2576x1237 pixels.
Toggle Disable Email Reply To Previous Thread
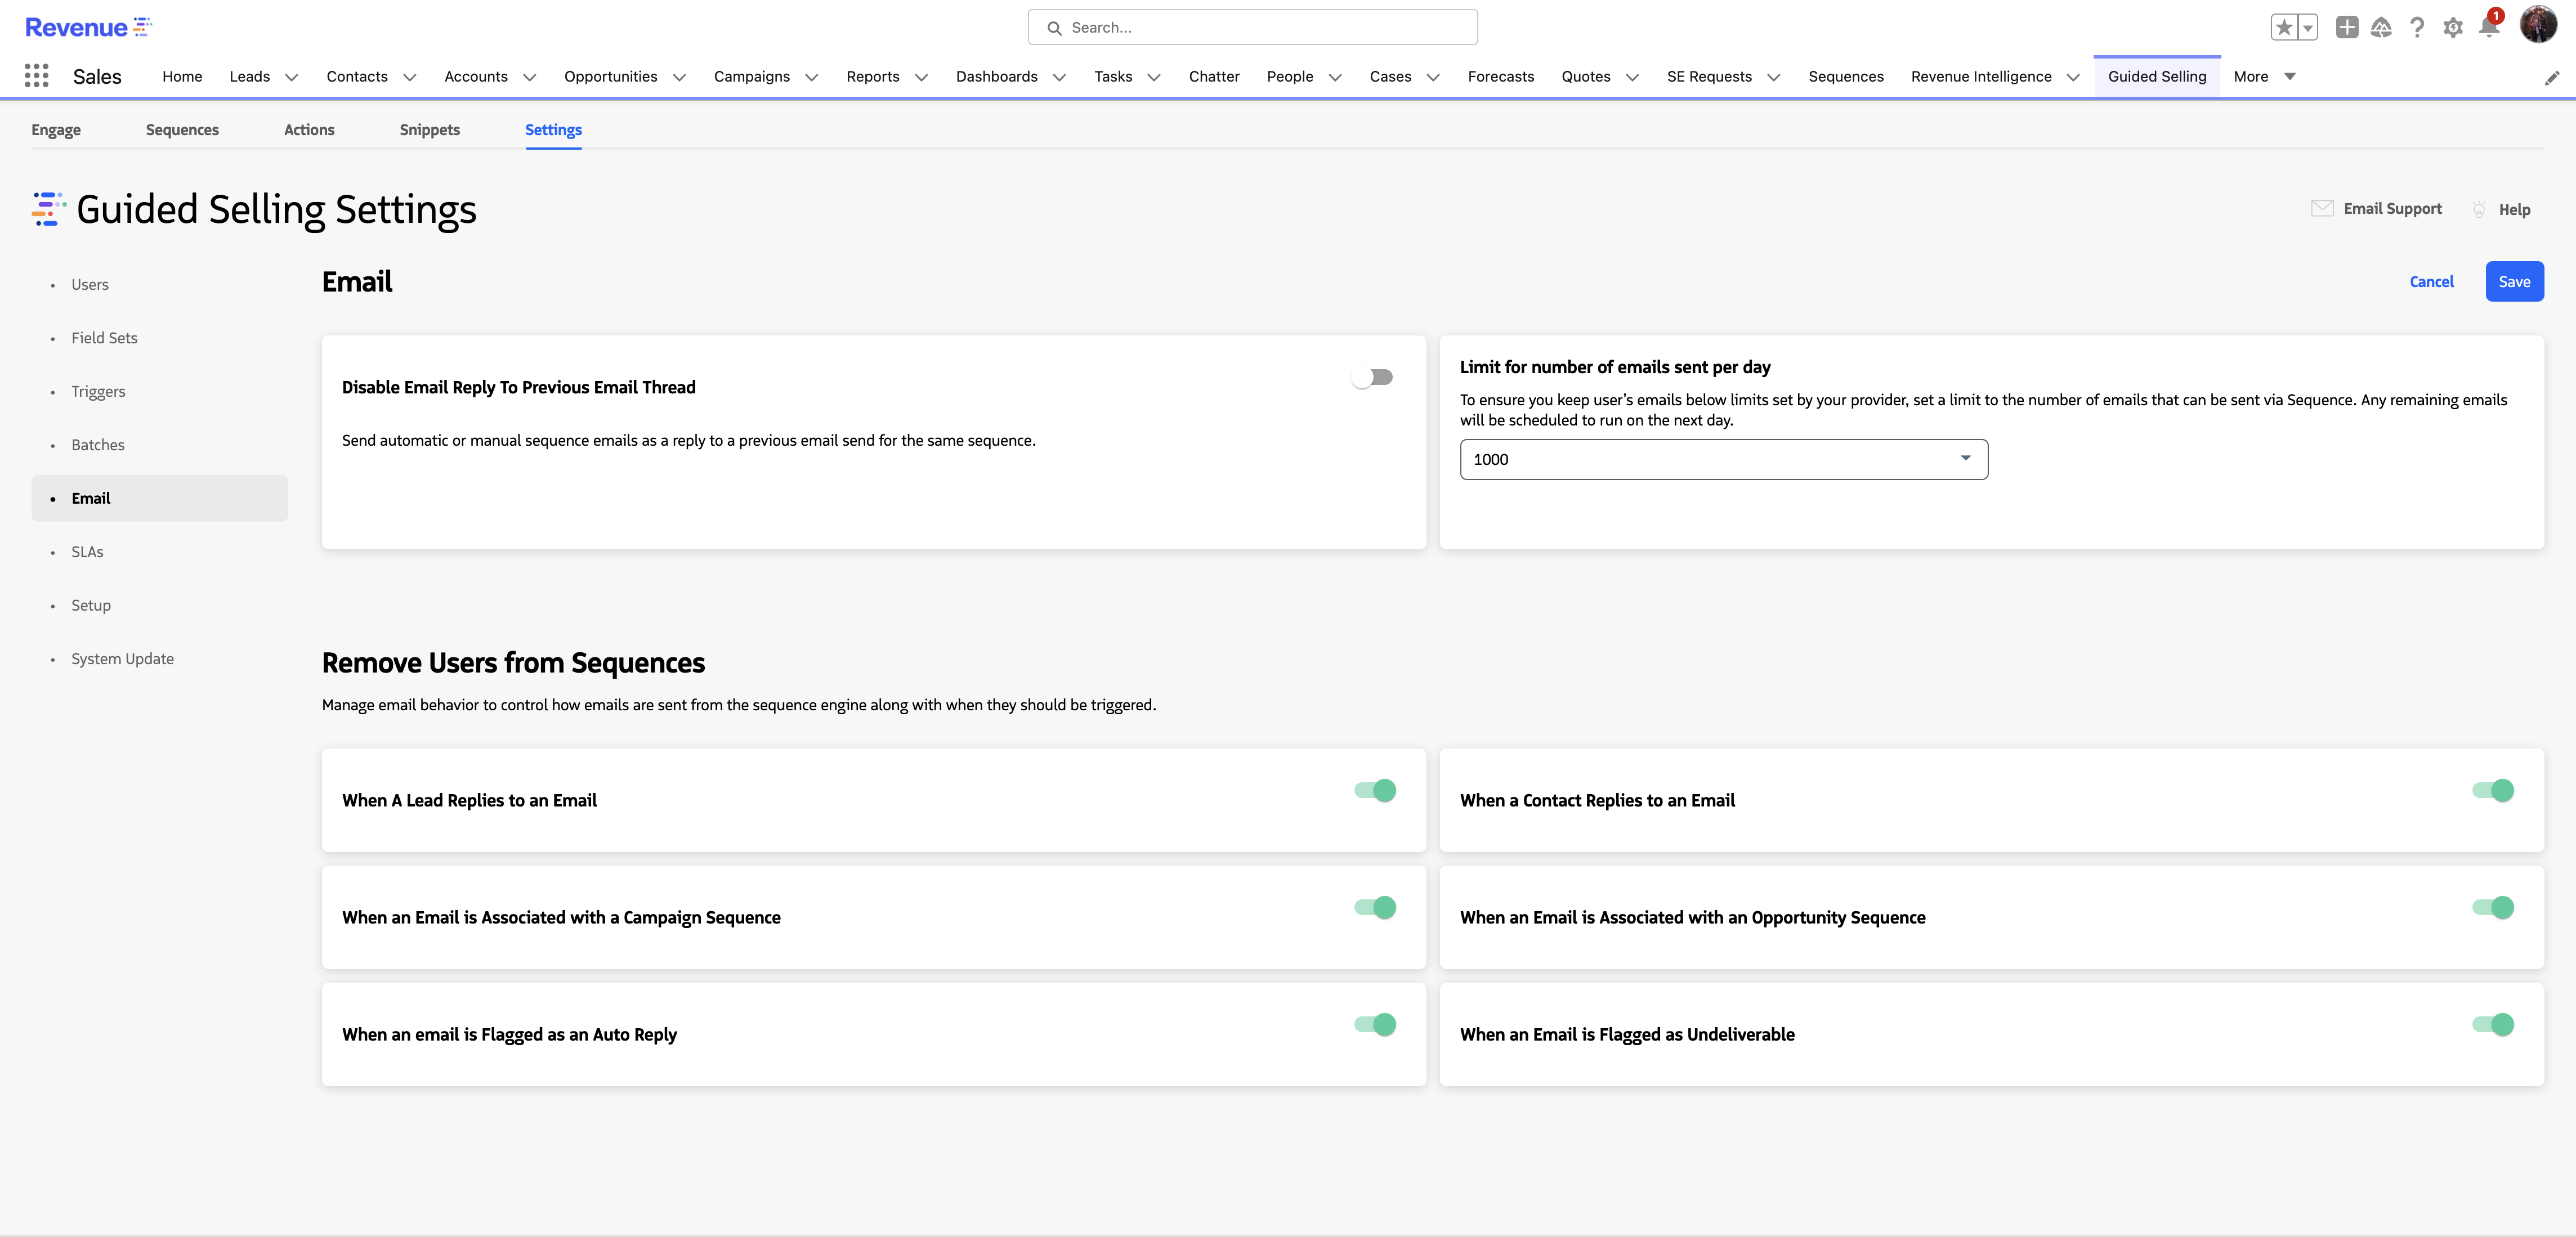pyautogui.click(x=1373, y=377)
